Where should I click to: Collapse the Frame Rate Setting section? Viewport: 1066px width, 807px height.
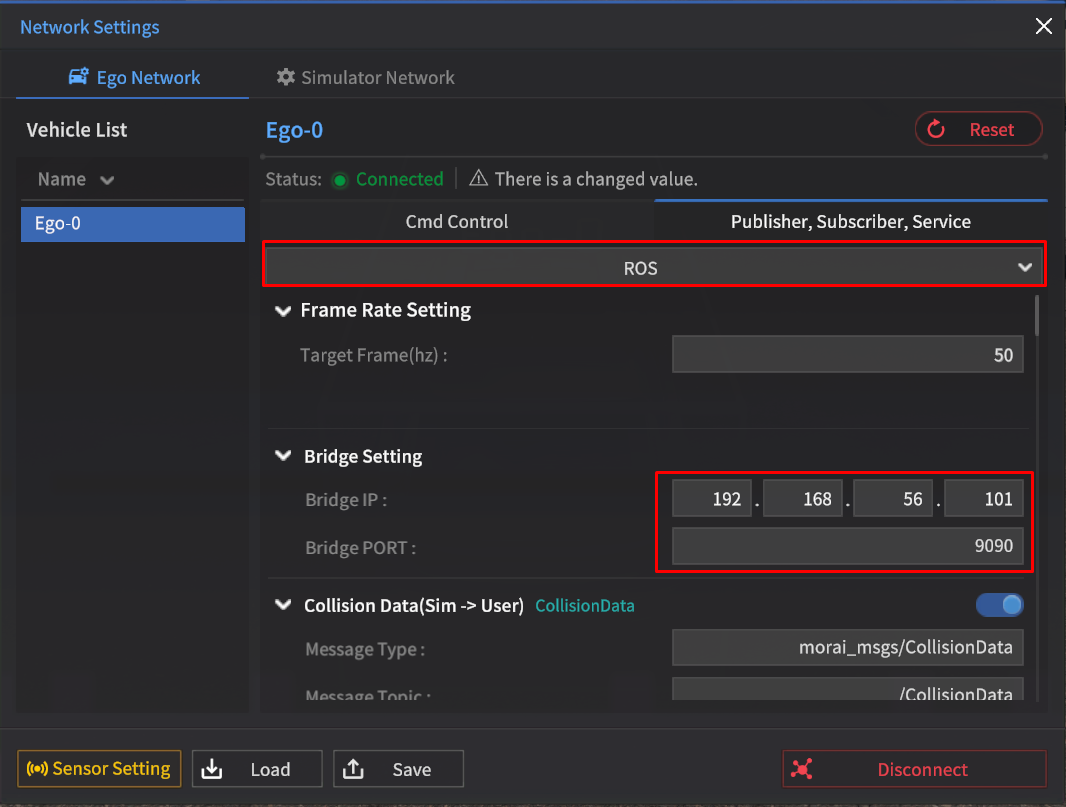tap(282, 311)
